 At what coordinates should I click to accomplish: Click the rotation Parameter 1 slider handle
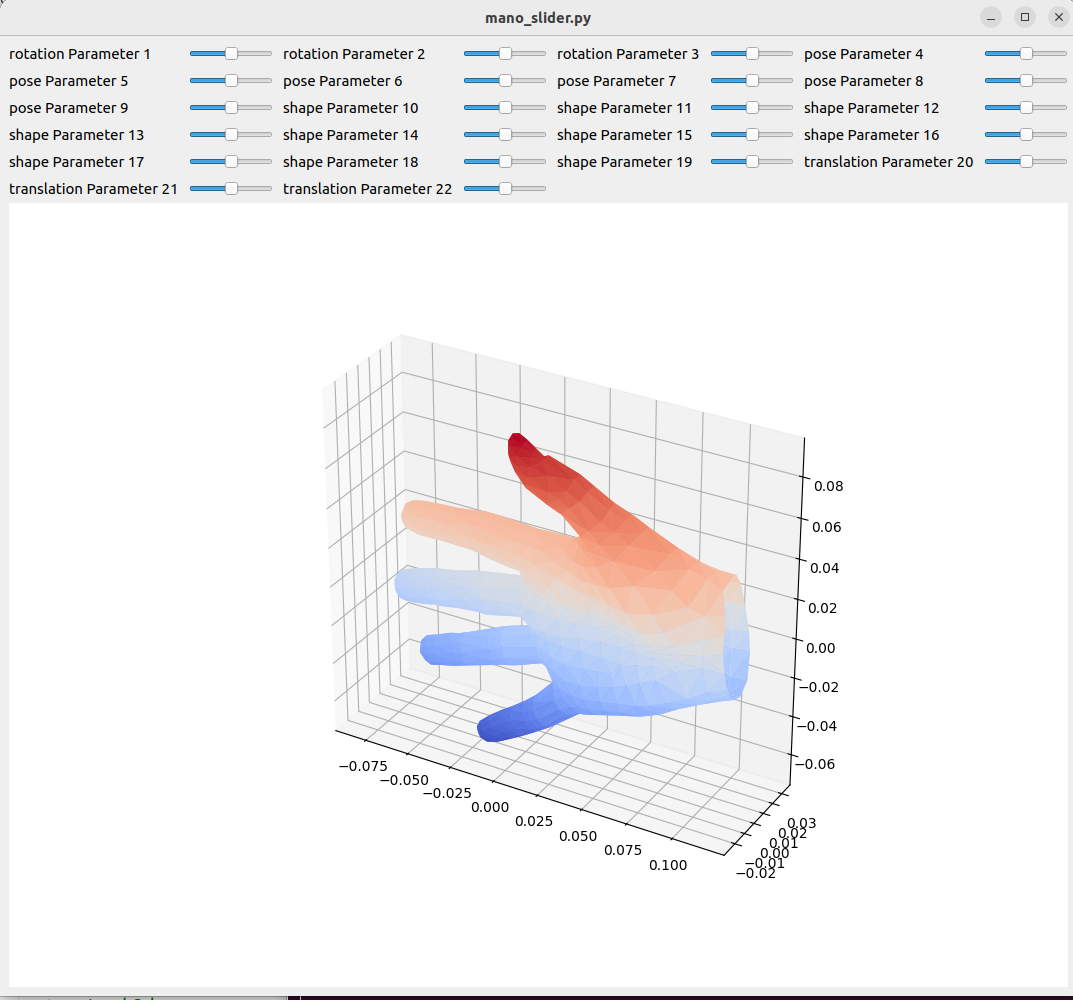[x=231, y=53]
